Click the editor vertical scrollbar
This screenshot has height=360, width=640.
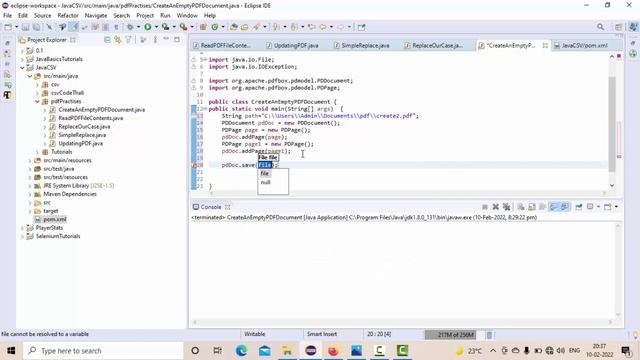pos(612,124)
